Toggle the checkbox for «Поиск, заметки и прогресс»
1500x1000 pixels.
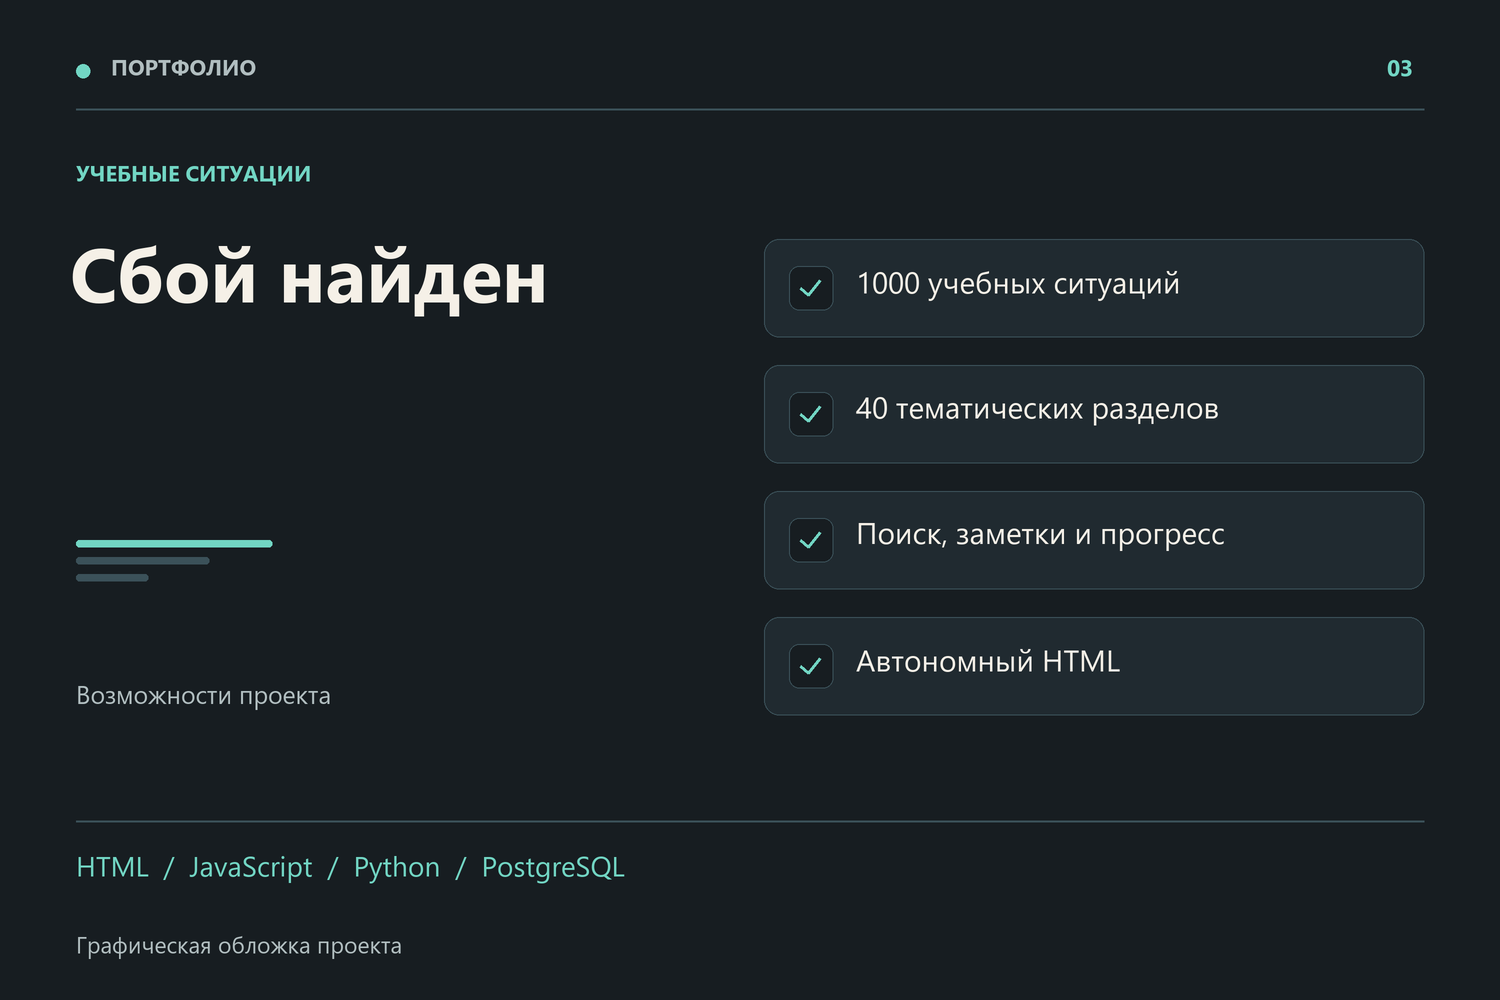pyautogui.click(x=811, y=540)
